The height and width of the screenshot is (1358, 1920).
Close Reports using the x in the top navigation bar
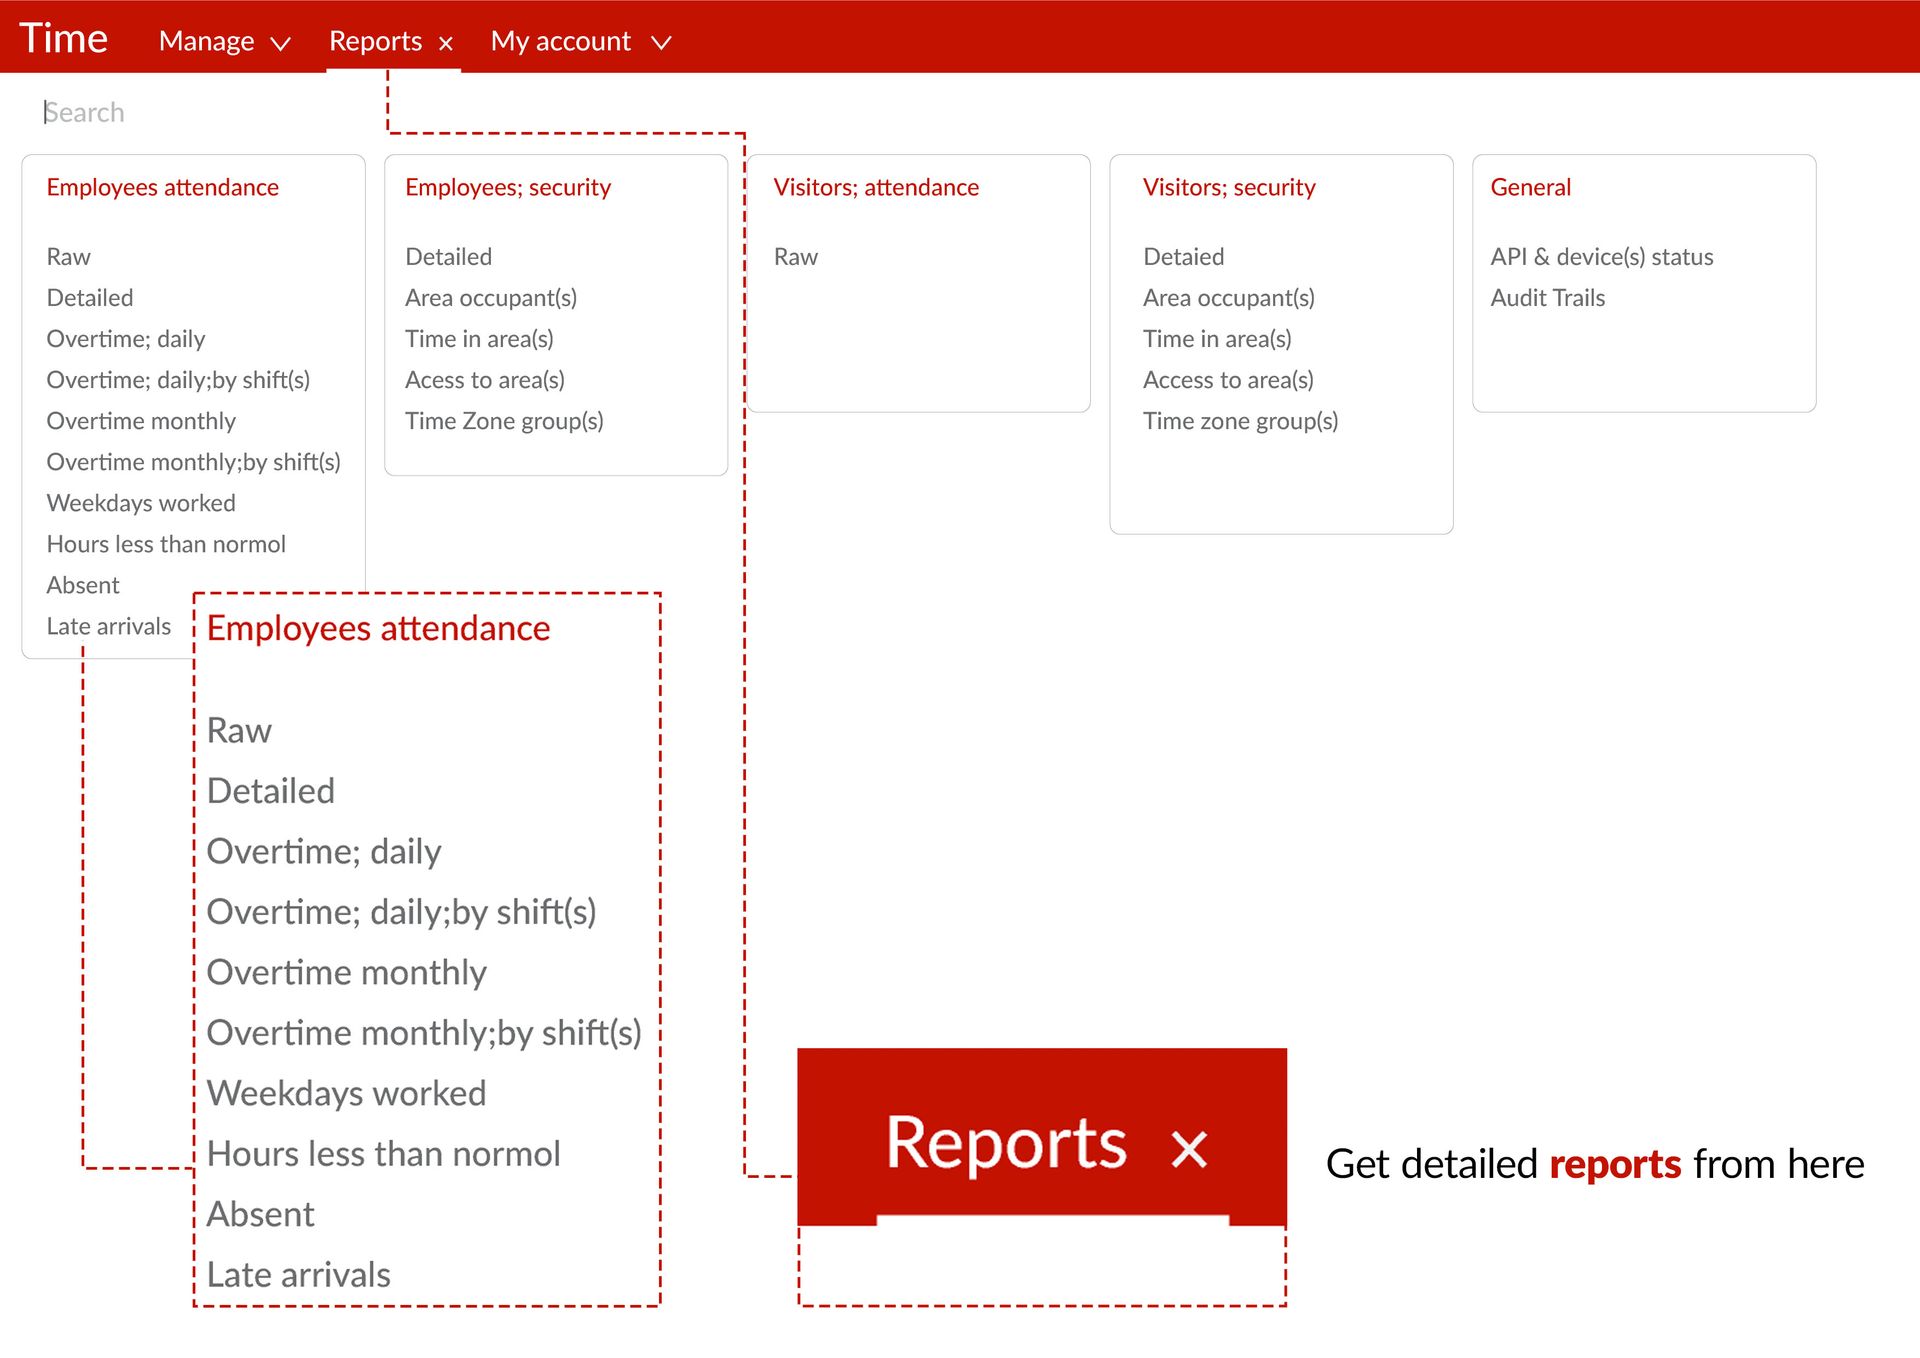pos(446,43)
